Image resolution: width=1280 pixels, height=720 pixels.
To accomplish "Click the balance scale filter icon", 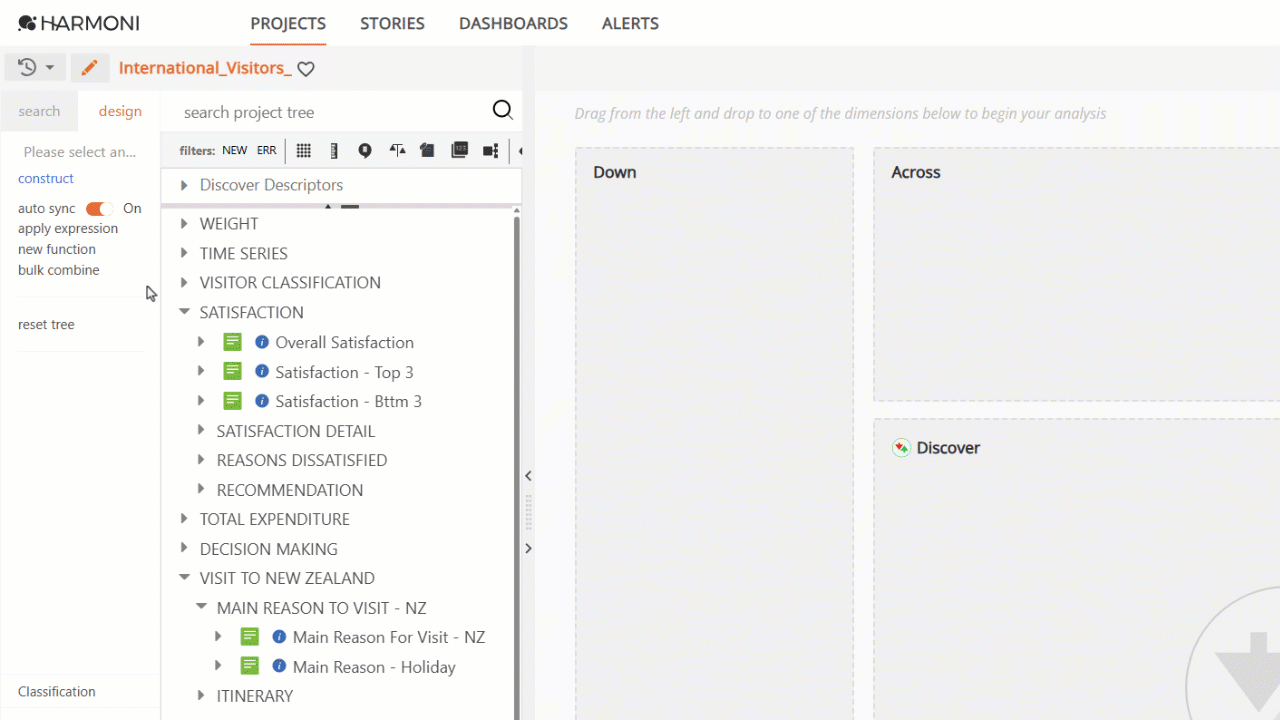I will [x=397, y=151].
